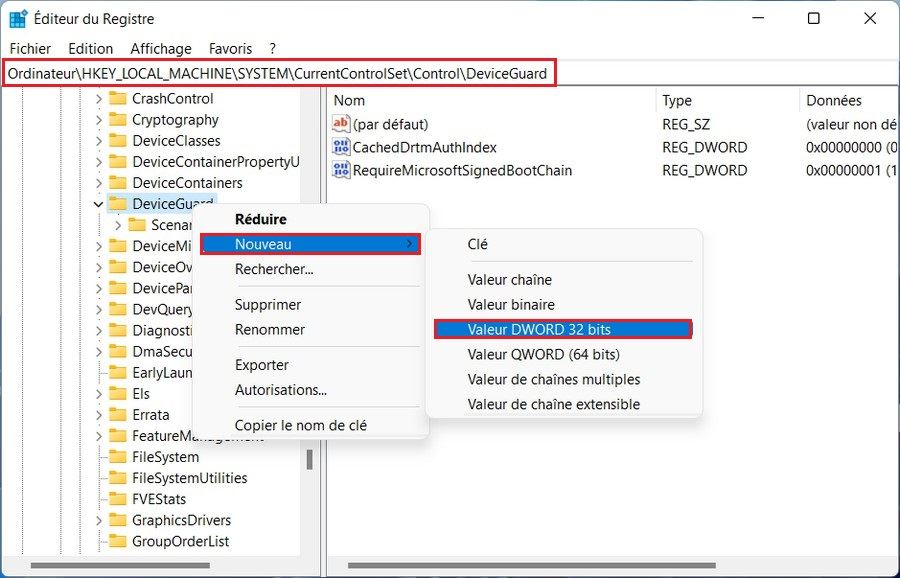900x578 pixels.
Task: Click the FileSystemUtilities folder icon
Action: pos(118,478)
